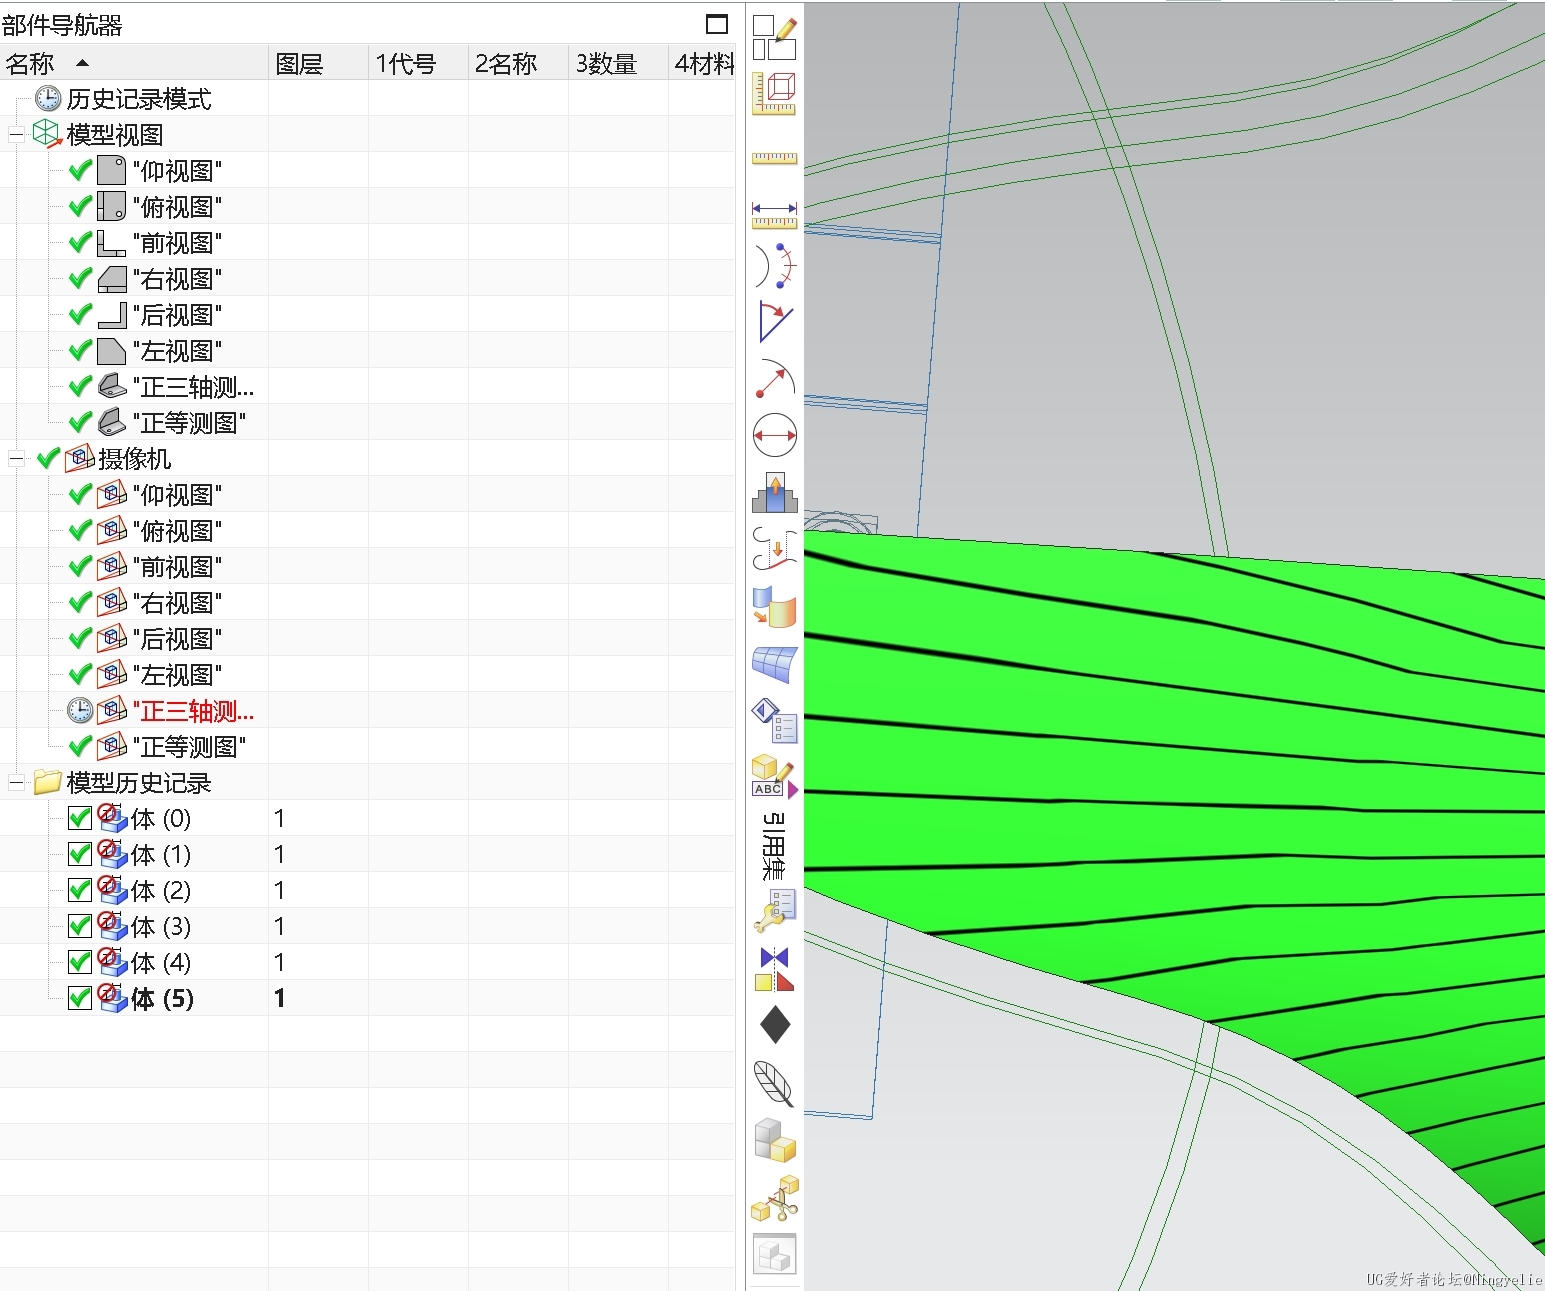Open the key properties icon
This screenshot has width=1545, height=1291.
[x=774, y=911]
